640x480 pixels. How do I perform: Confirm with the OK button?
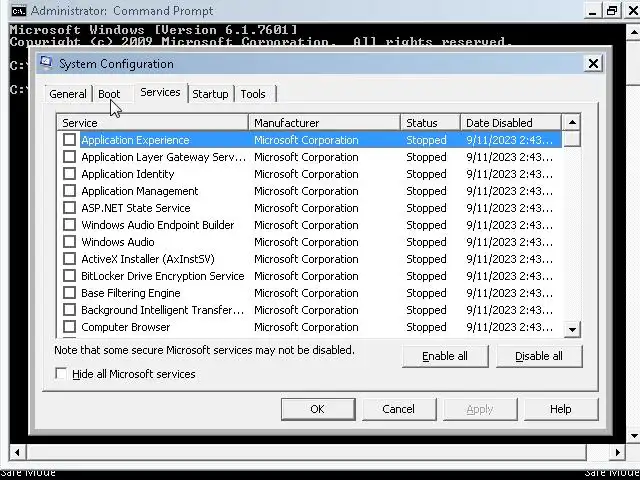(x=318, y=409)
